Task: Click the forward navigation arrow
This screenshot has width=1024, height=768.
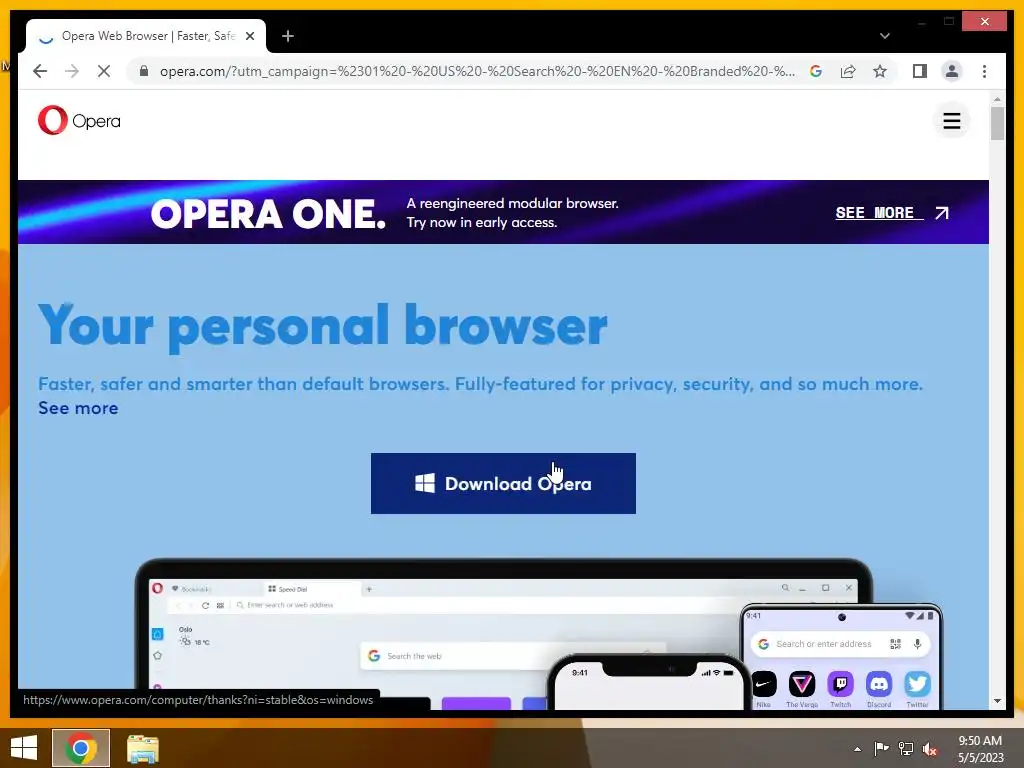Action: (72, 71)
